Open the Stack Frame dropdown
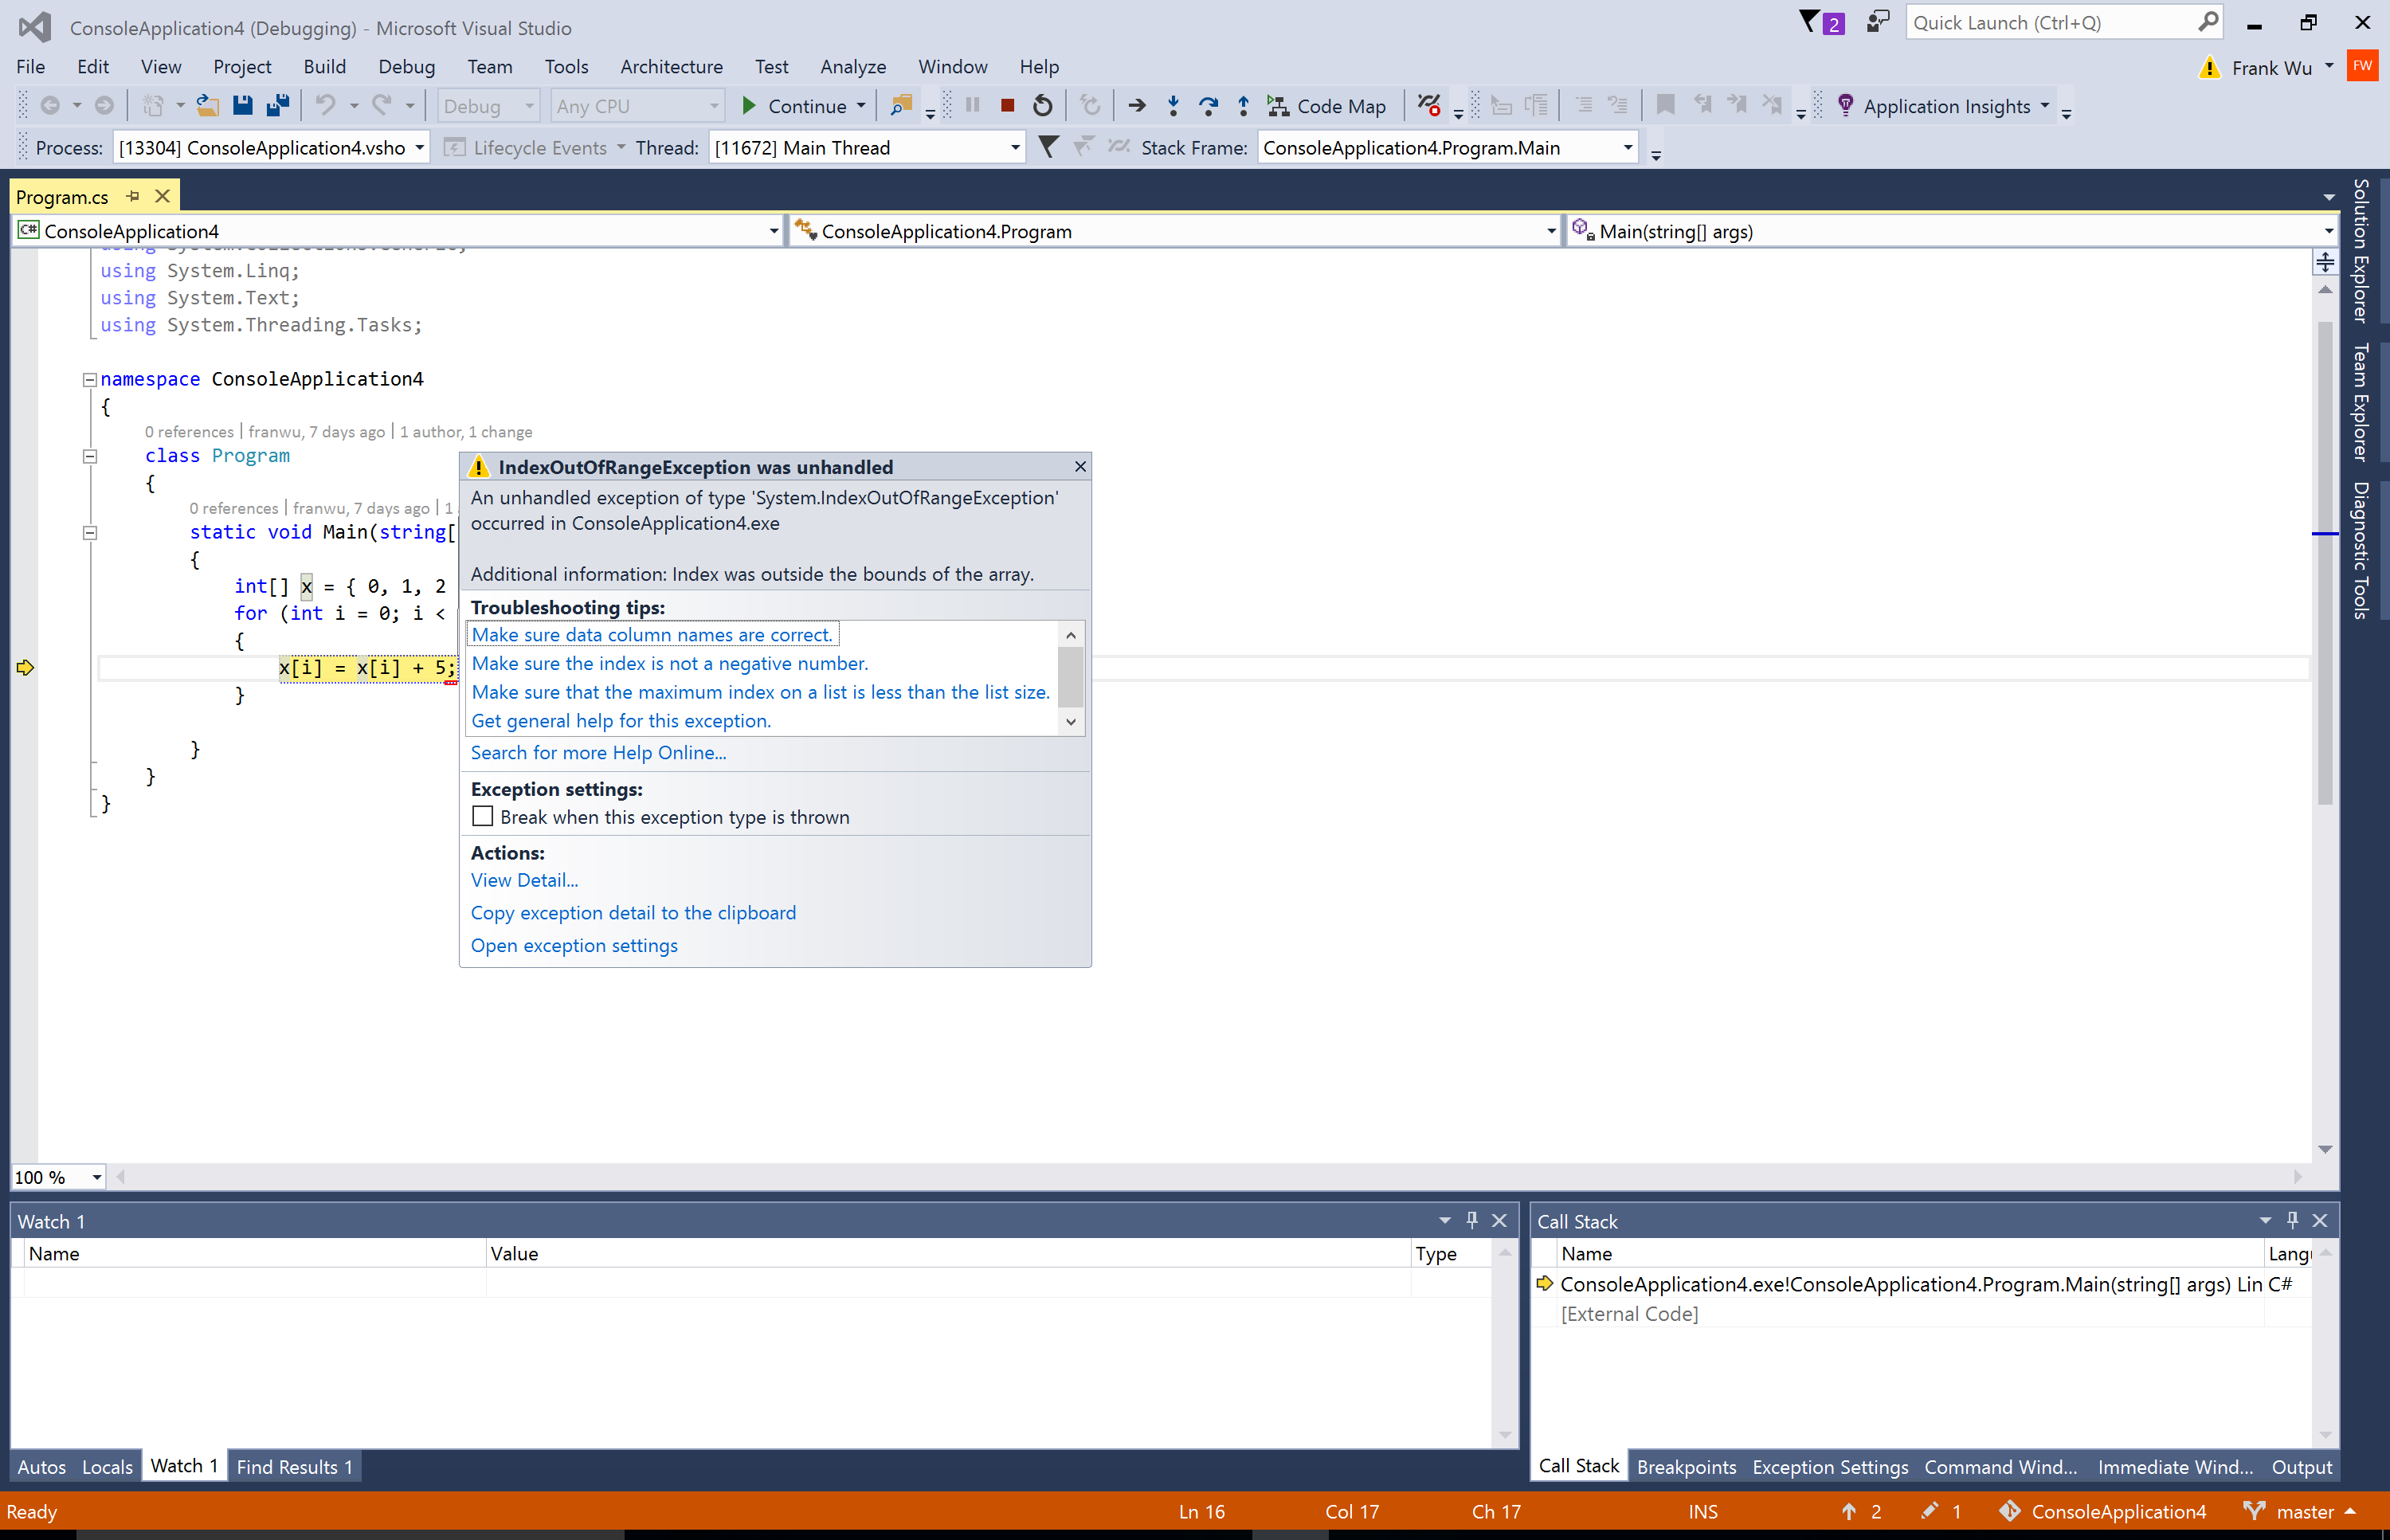The width and height of the screenshot is (2390, 1540). pyautogui.click(x=1627, y=148)
